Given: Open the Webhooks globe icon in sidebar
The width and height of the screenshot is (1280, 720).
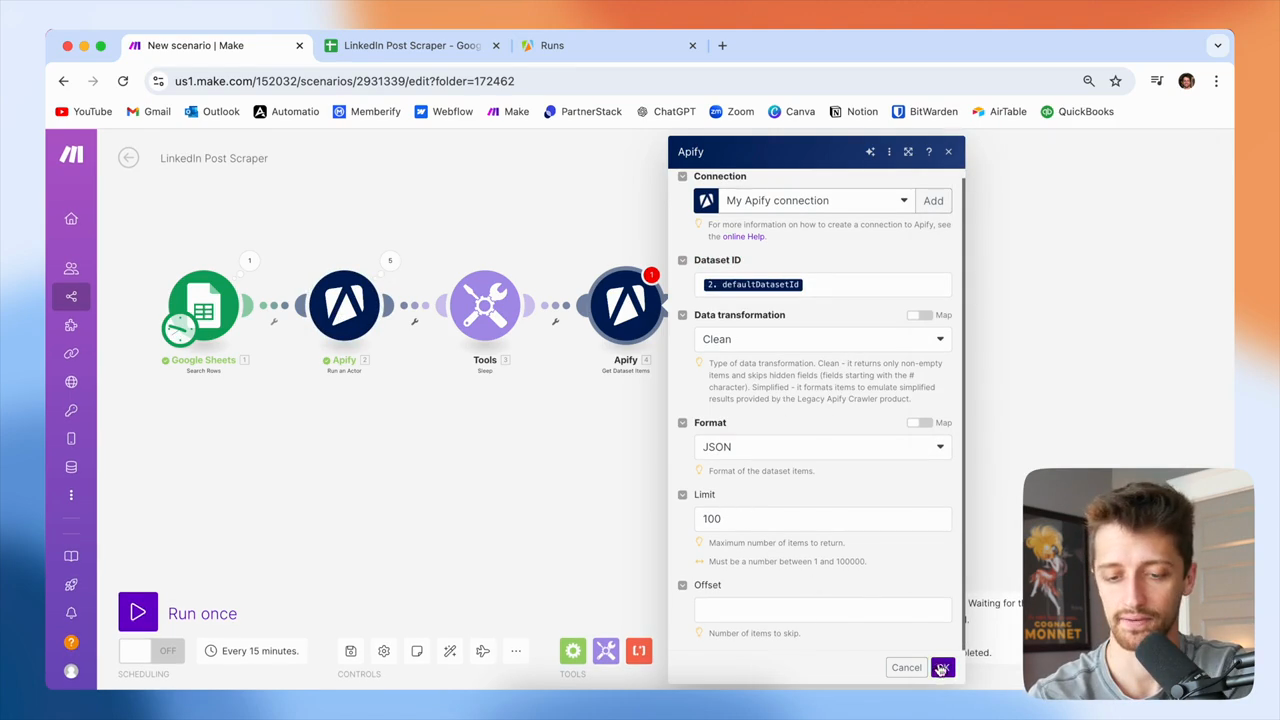Looking at the screenshot, I should tap(71, 382).
